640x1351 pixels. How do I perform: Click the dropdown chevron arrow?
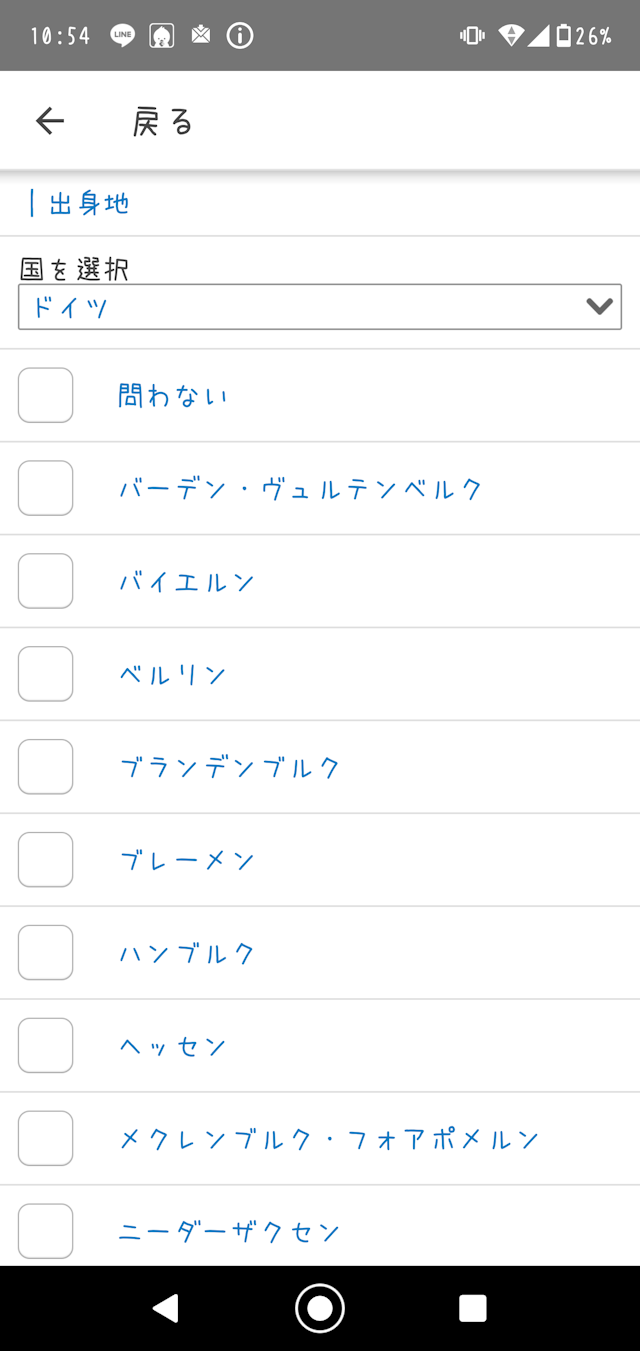coord(599,307)
